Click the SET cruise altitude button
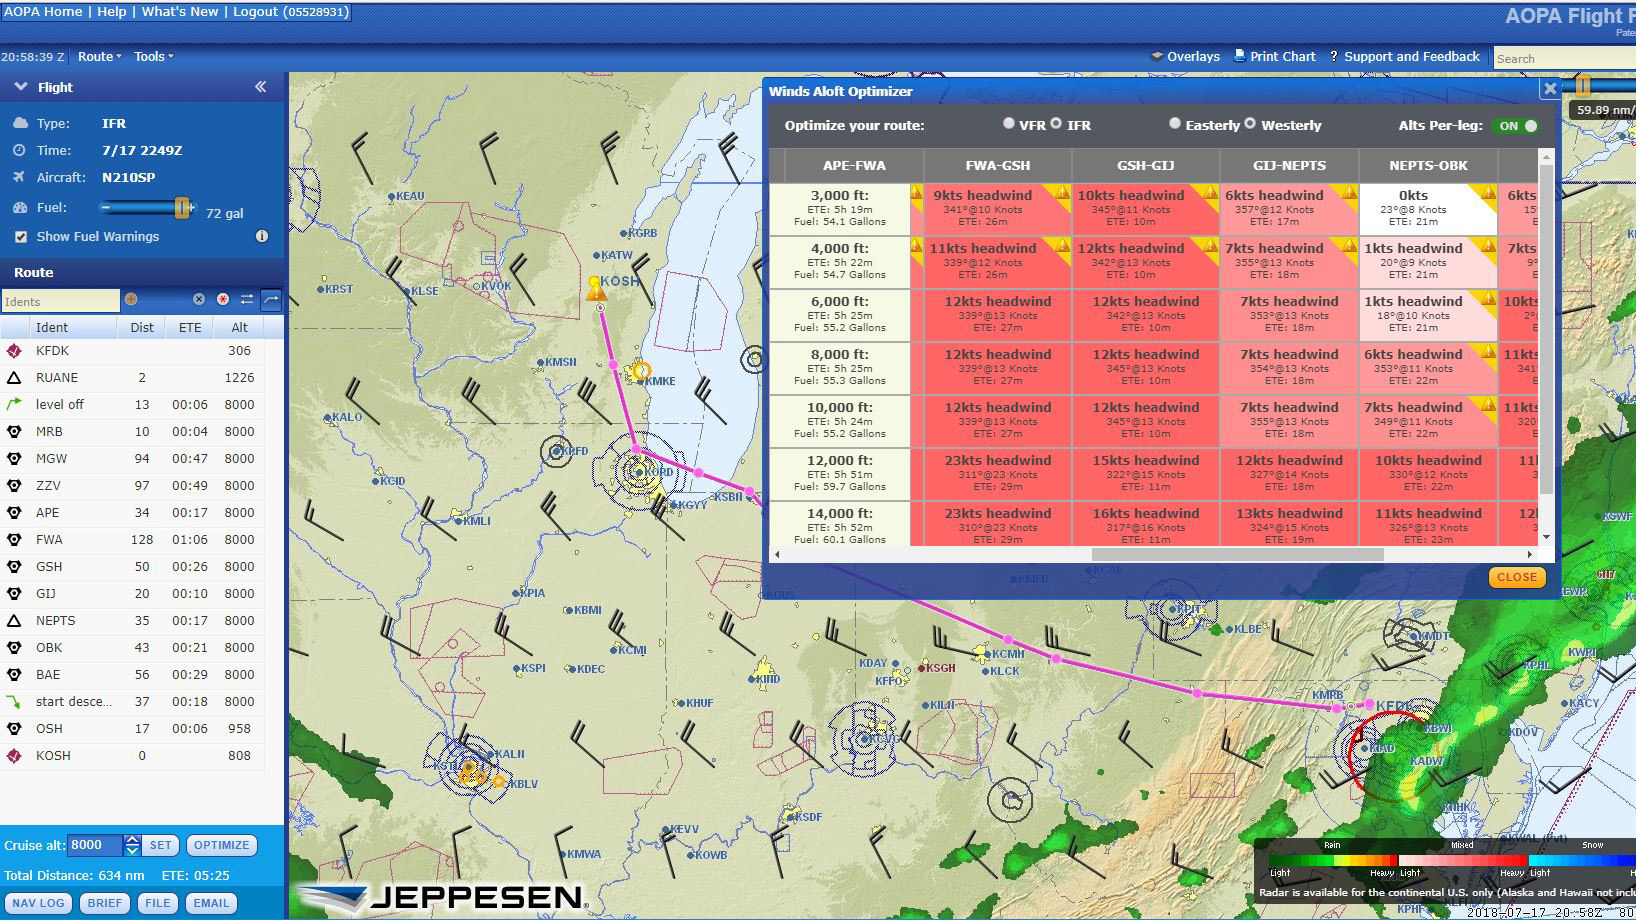 point(161,845)
